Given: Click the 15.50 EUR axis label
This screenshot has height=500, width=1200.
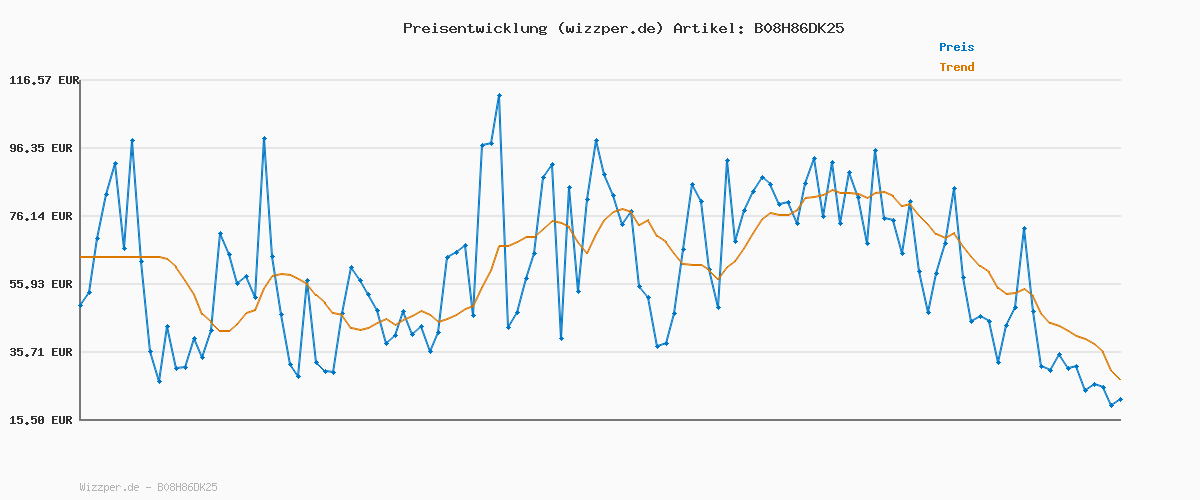Looking at the screenshot, I should point(44,420).
